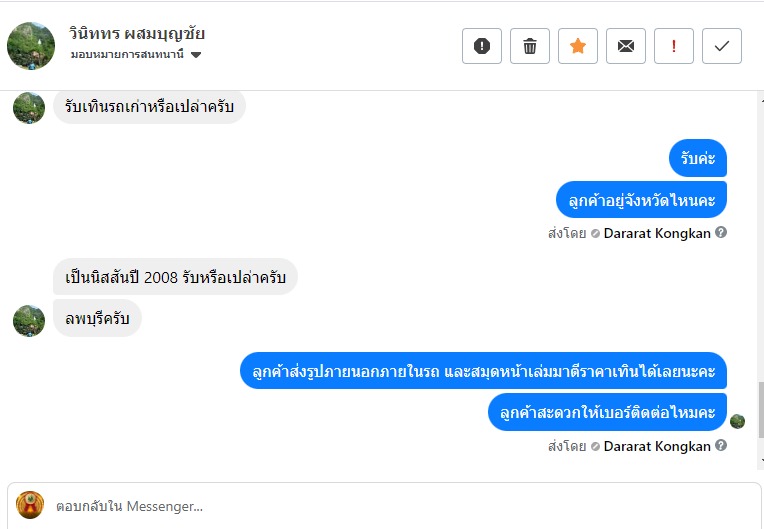This screenshot has width=764, height=529.
Task: Click the page avatar beside the reply box
Action: tap(30, 506)
